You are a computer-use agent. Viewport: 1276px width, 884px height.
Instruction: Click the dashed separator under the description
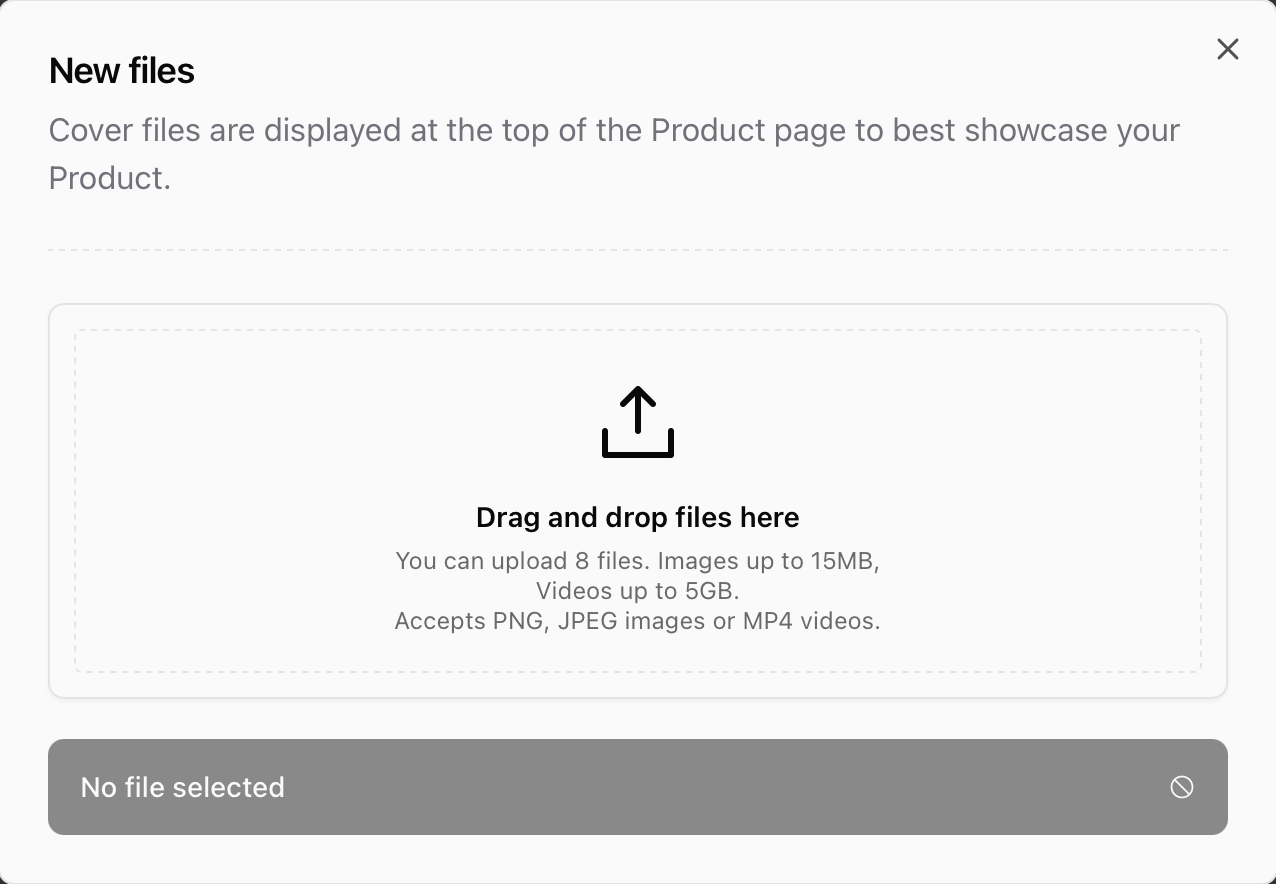point(637,247)
